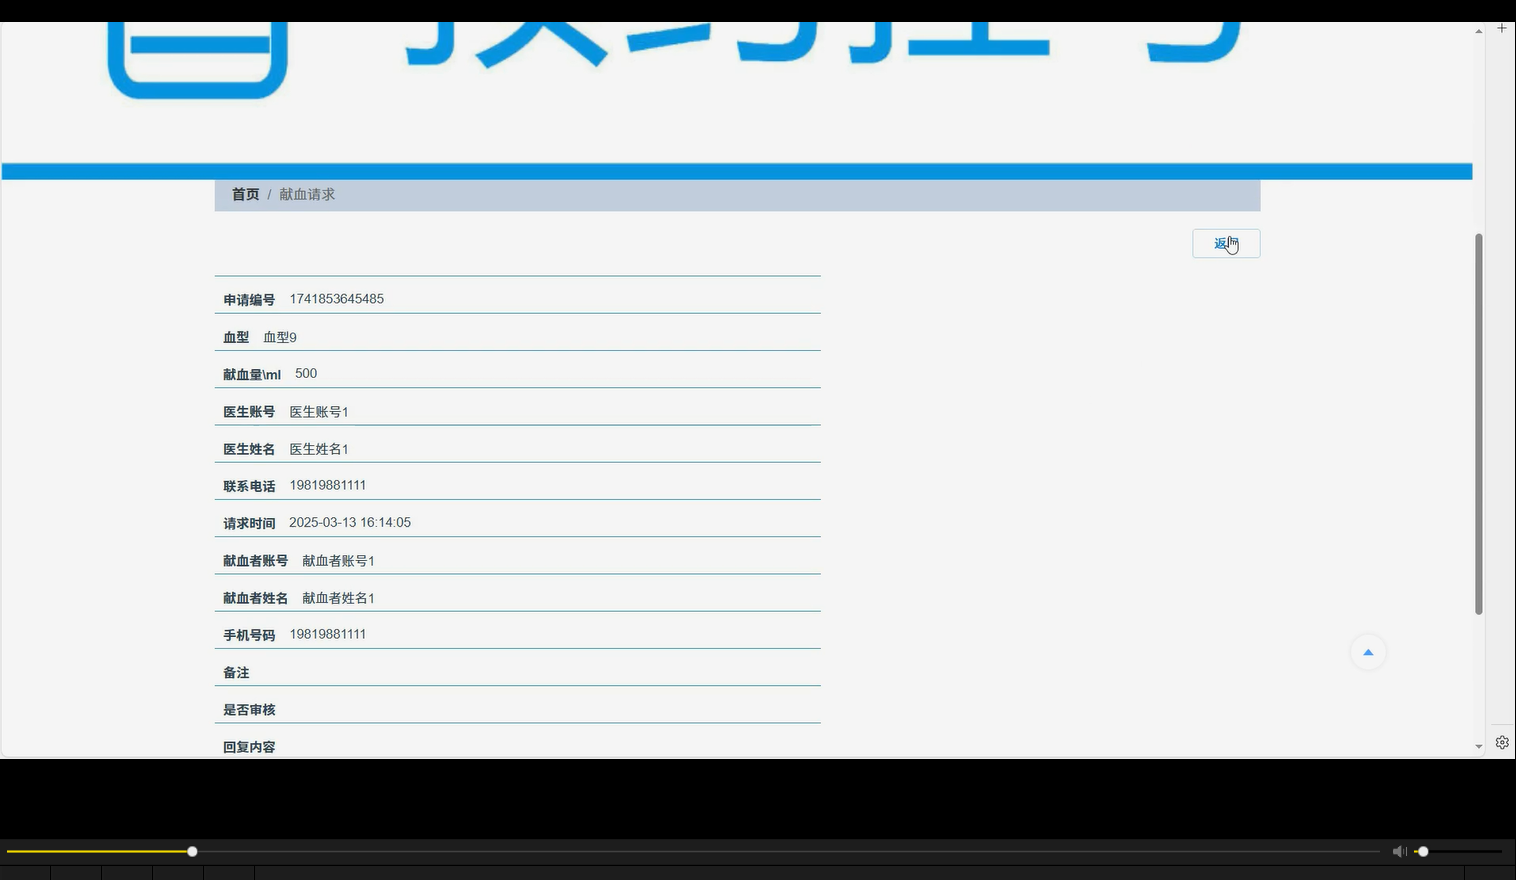
Task: Click the page vertical scrollbar thumb
Action: (x=1479, y=424)
